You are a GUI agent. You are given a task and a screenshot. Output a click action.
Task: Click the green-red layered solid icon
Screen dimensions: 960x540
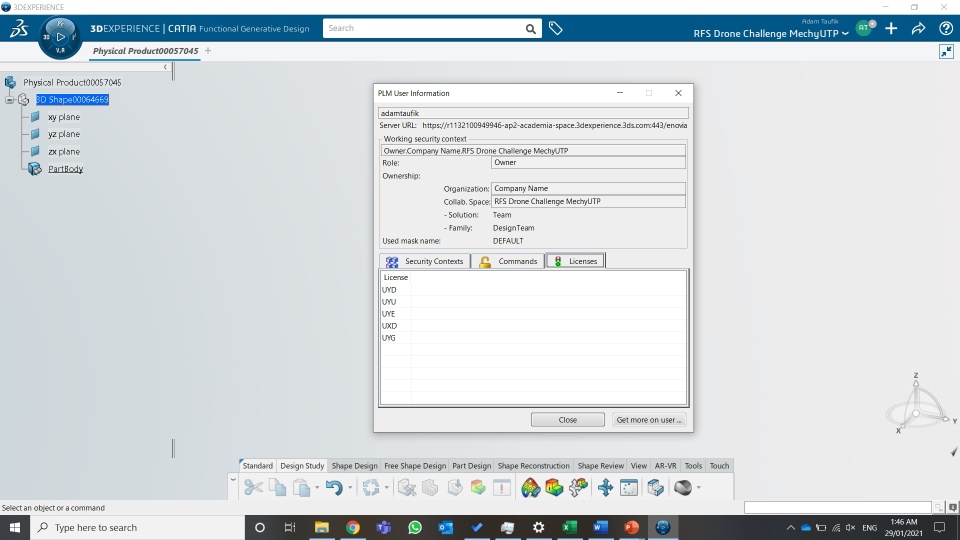tap(478, 487)
